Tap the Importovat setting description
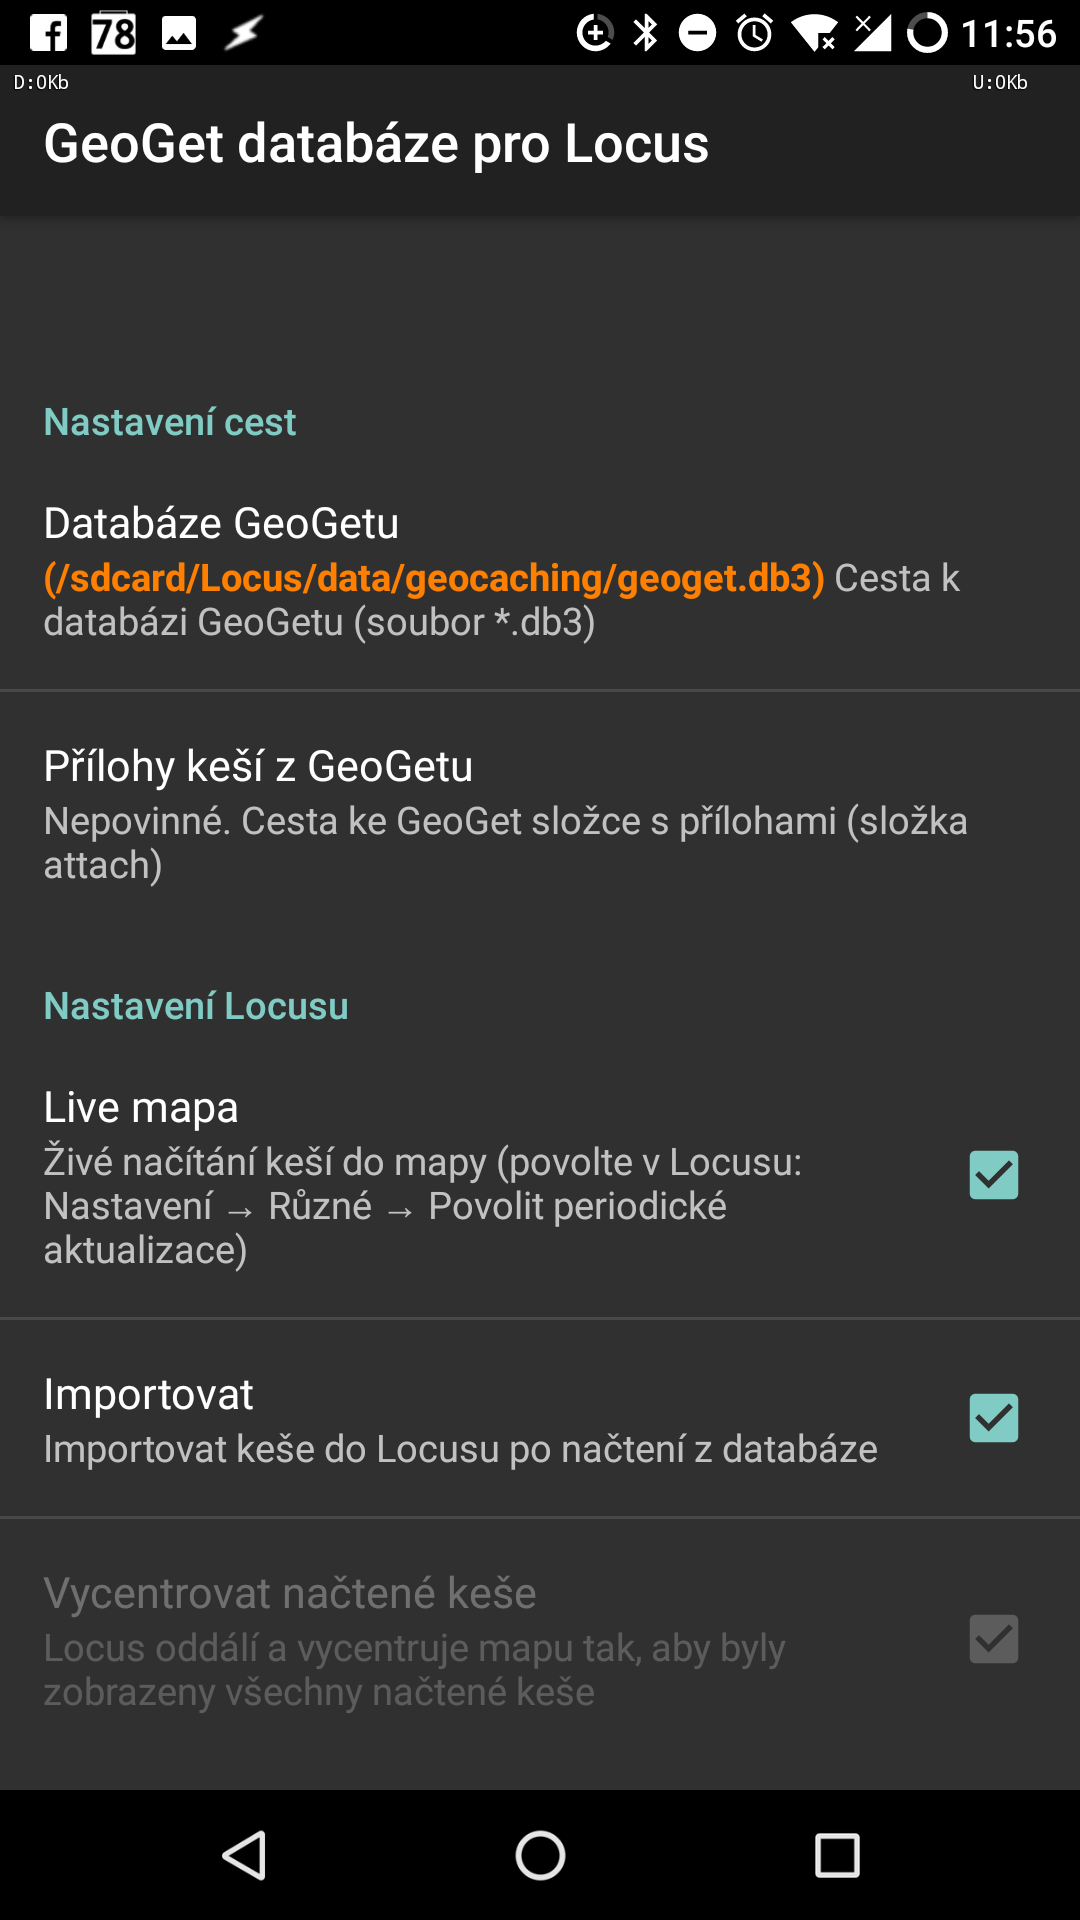 click(x=460, y=1449)
